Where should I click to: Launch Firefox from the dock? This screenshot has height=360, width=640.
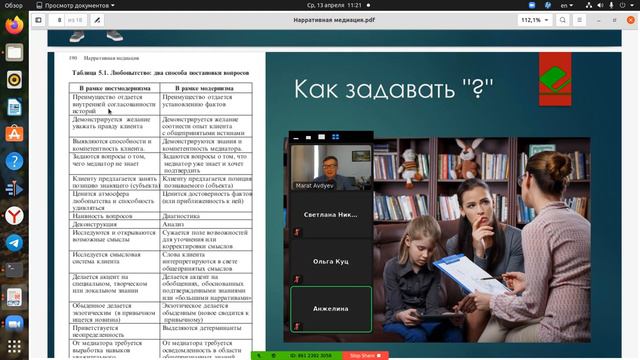(x=14, y=25)
